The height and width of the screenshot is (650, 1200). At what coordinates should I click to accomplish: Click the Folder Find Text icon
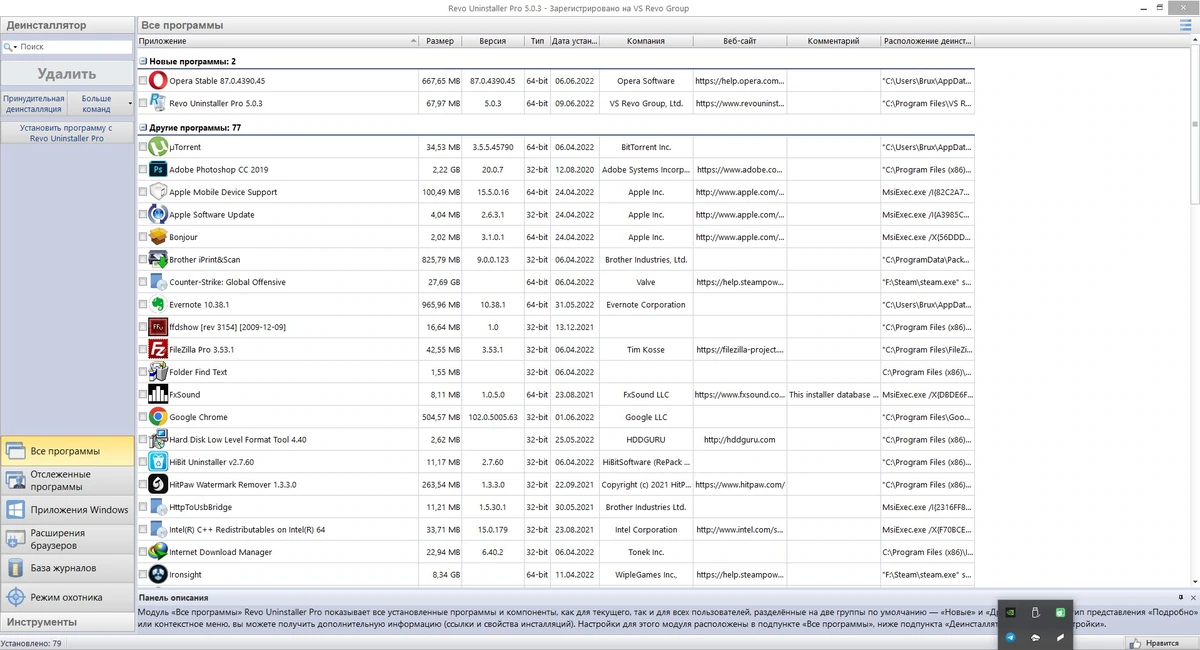tap(158, 372)
